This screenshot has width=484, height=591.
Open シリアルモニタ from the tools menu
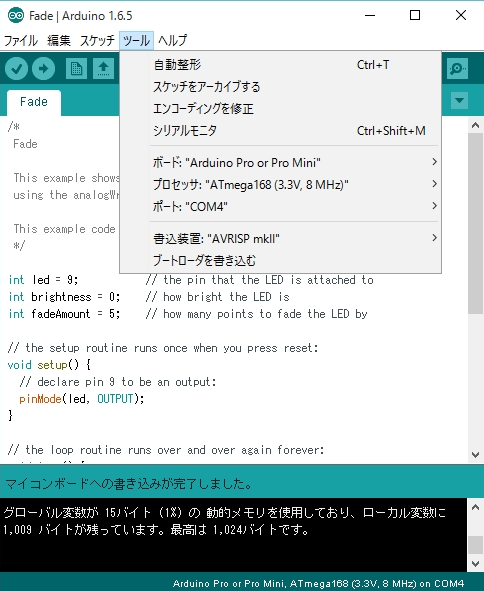pos(280,130)
